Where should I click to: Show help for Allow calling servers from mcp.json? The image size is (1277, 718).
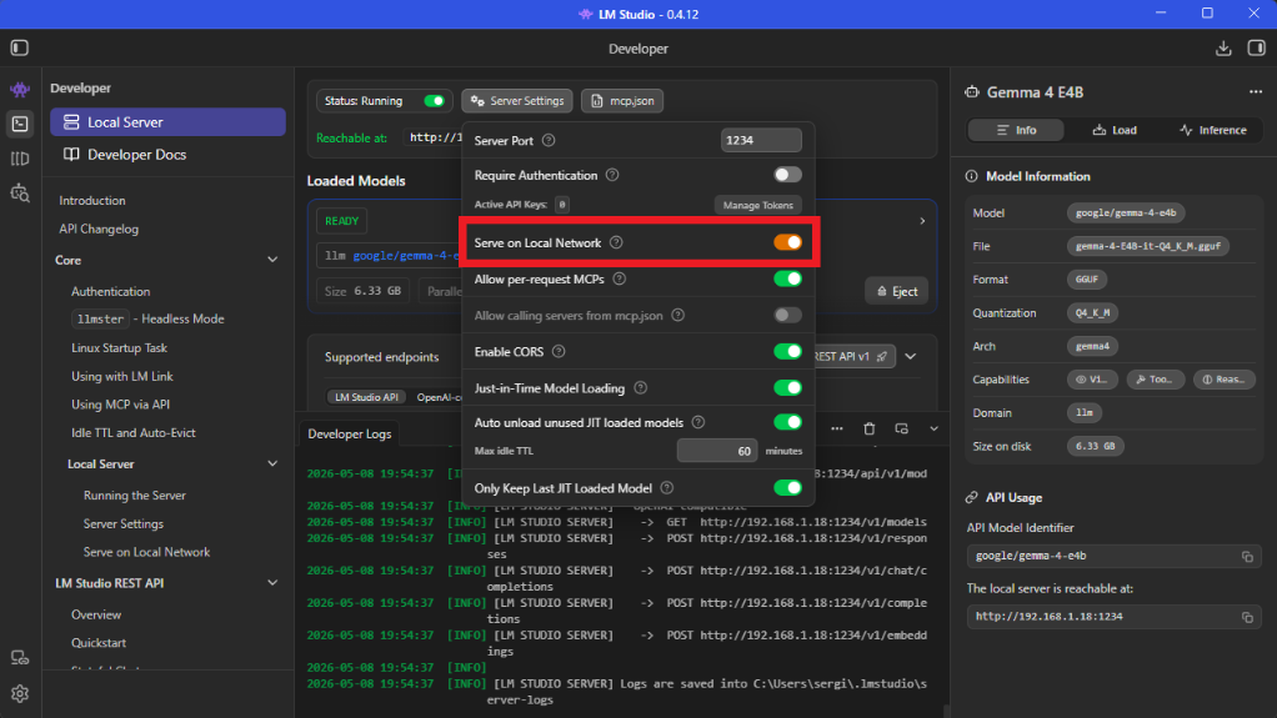click(678, 316)
